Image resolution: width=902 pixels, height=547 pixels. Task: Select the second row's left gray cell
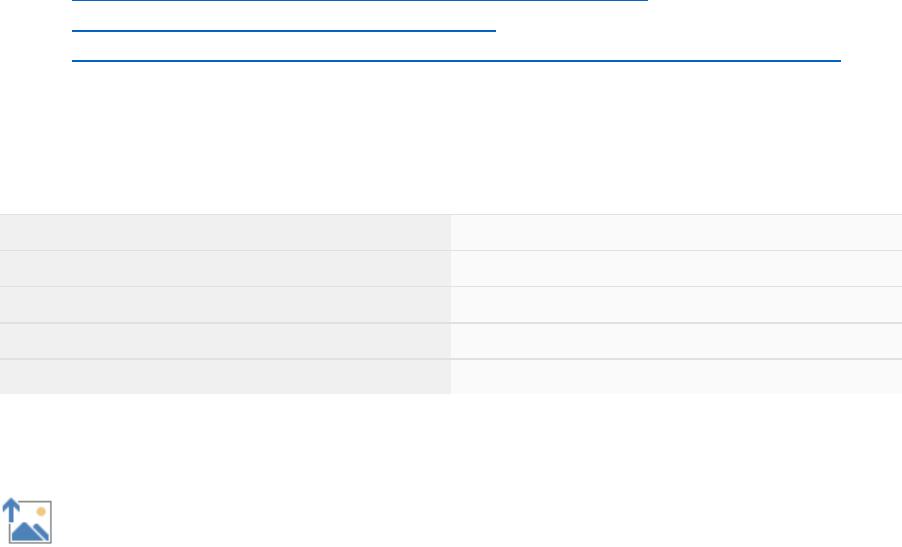pyautogui.click(x=225, y=268)
